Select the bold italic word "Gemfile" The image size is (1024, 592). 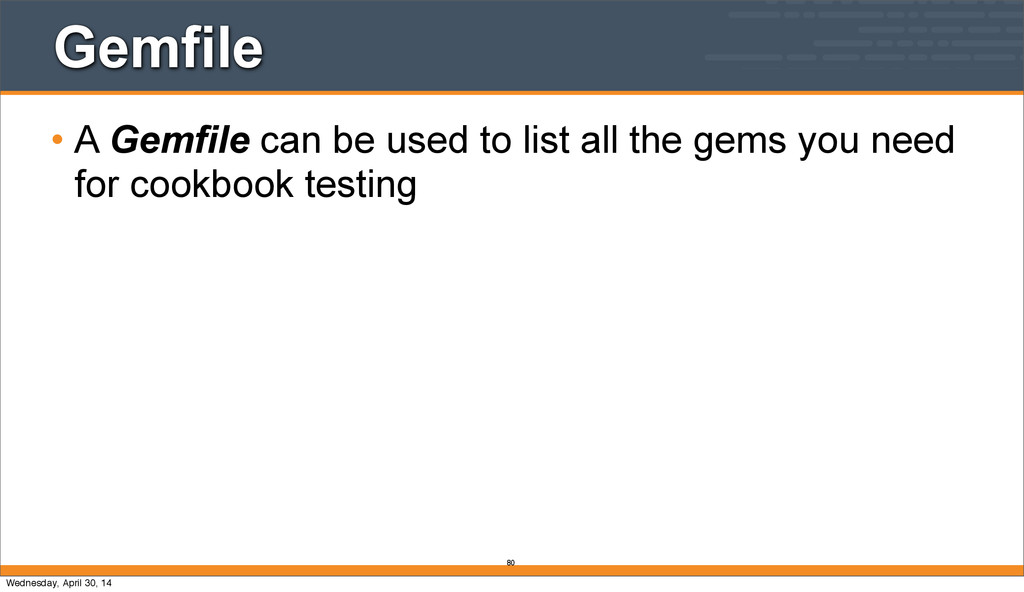(180, 143)
